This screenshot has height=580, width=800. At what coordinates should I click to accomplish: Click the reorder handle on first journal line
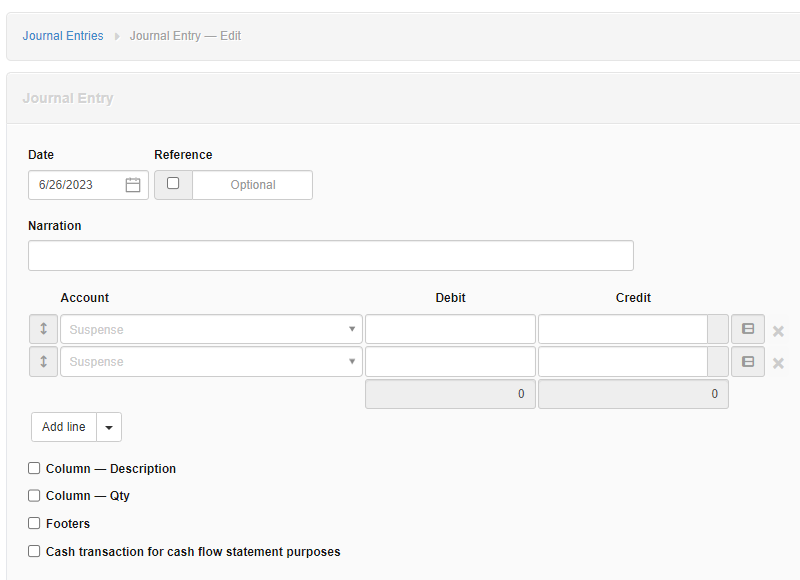43,329
